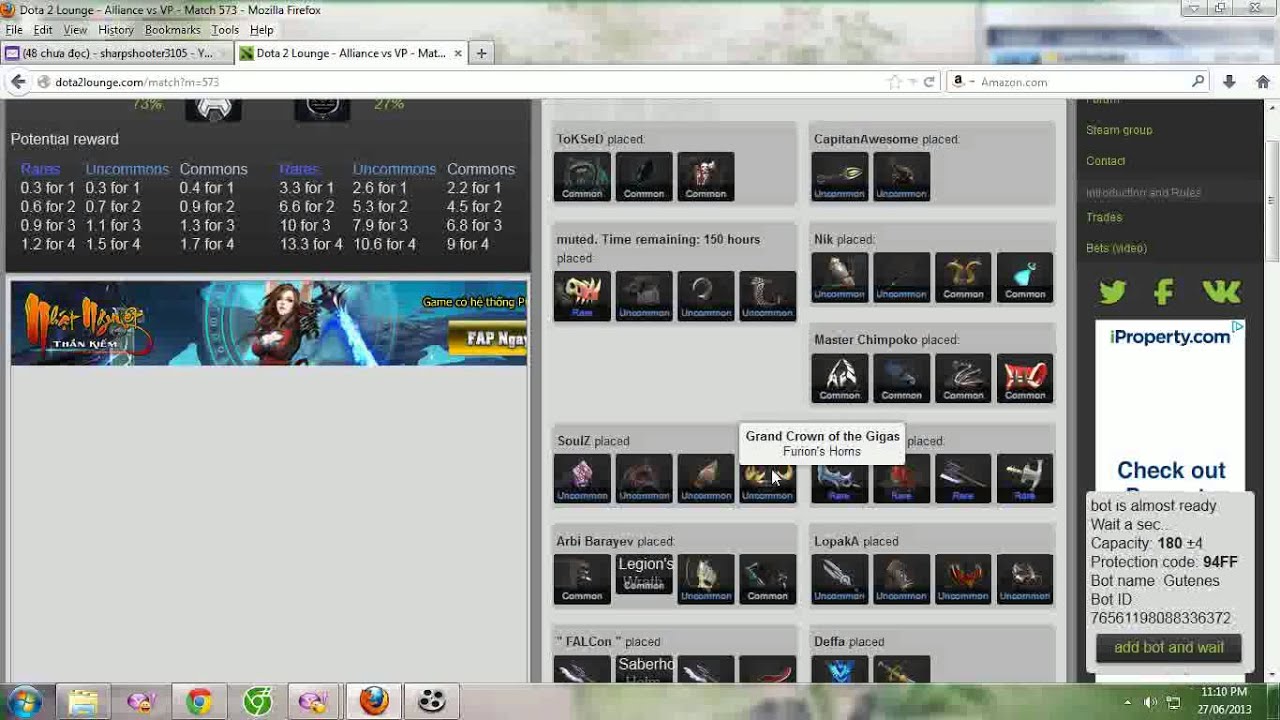Click SoulZ's first Uncommon item

[x=582, y=479]
